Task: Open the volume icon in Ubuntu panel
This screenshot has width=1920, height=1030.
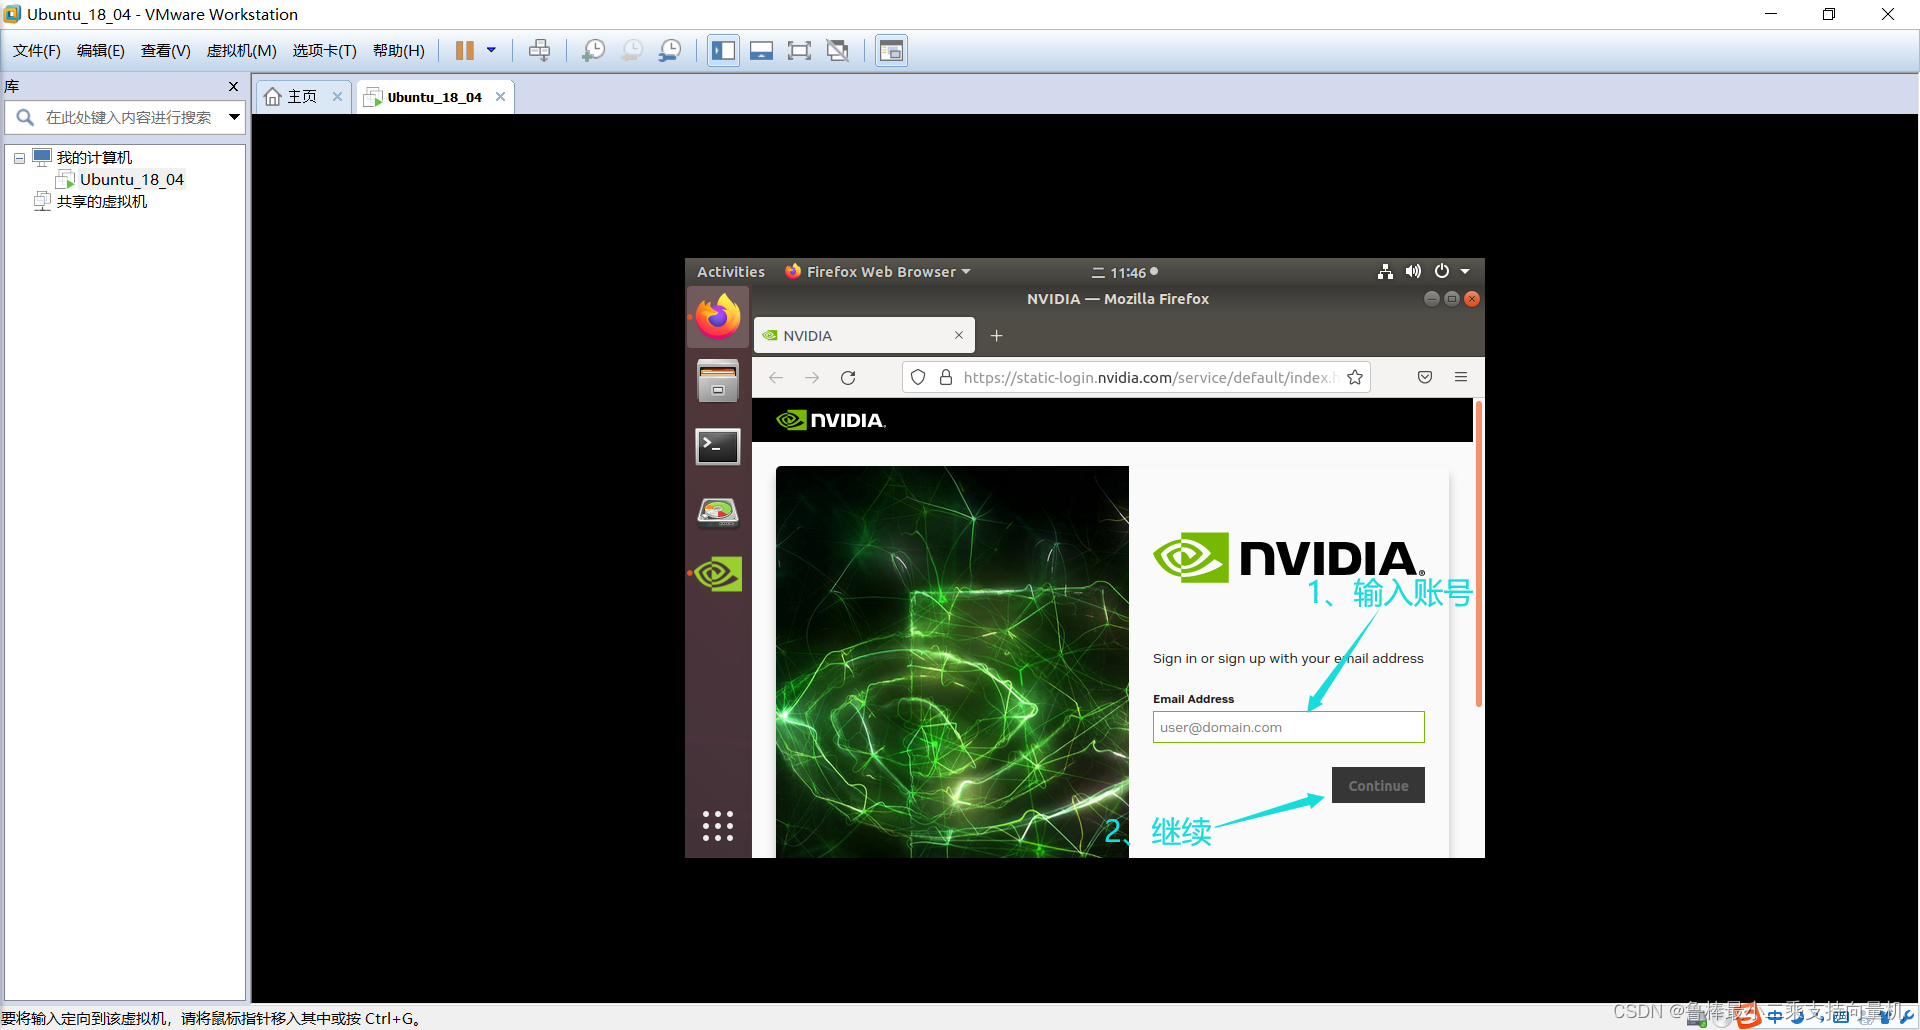Action: point(1413,272)
